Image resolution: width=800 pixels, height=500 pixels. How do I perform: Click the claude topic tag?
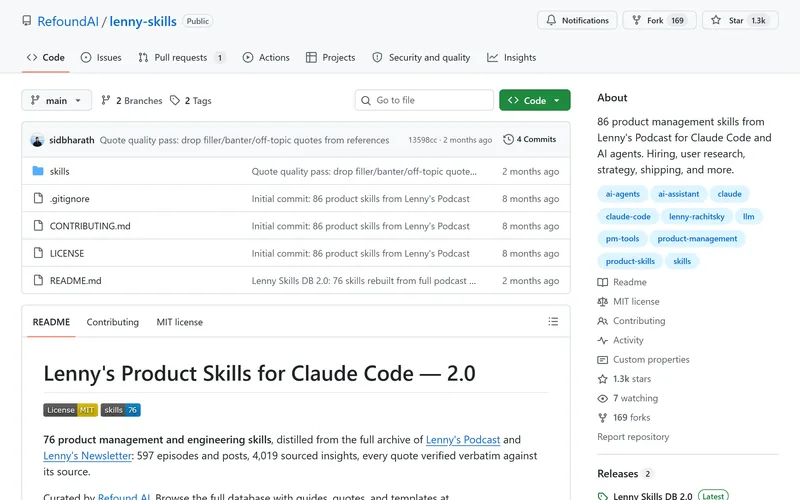pos(730,194)
